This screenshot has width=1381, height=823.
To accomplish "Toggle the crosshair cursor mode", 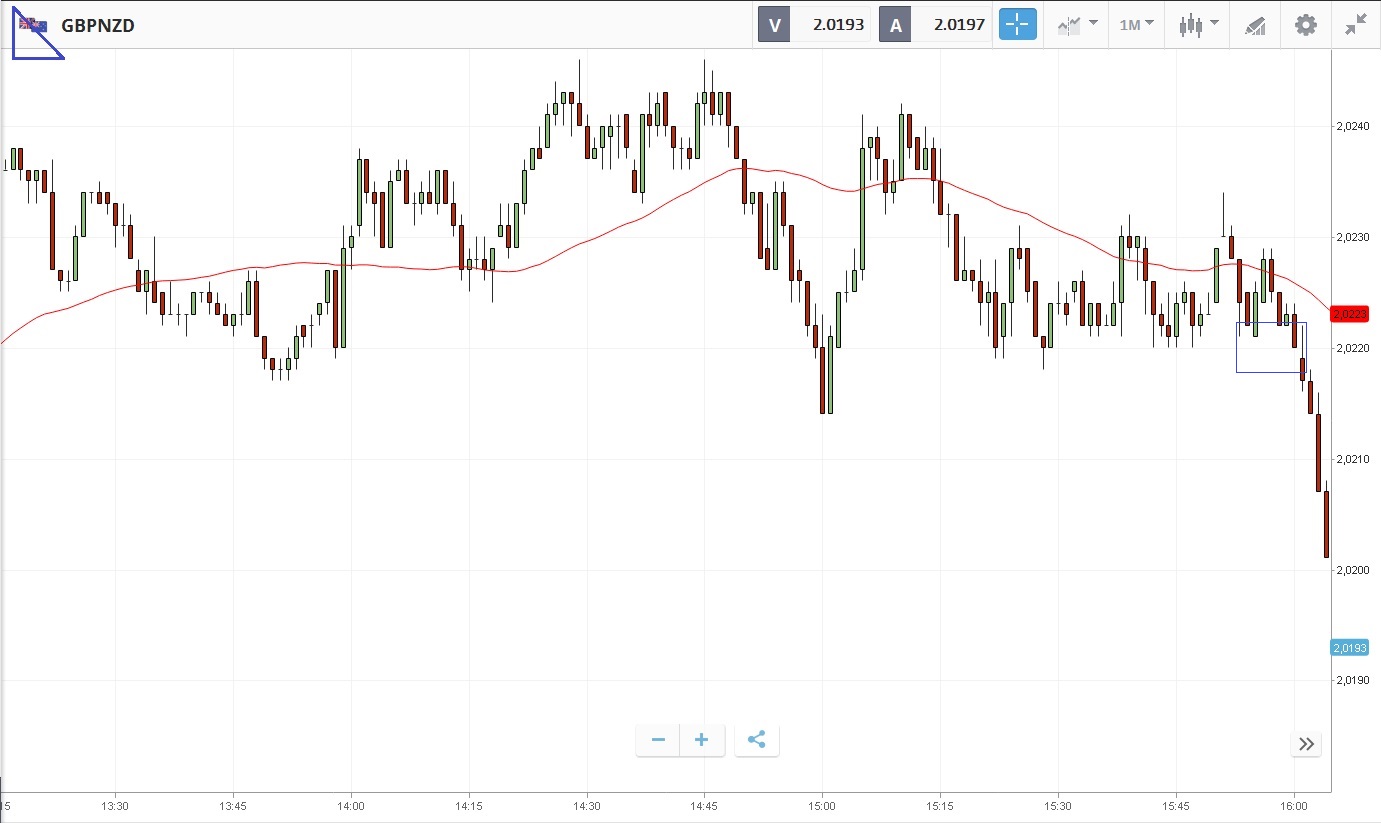I will (x=1017, y=25).
